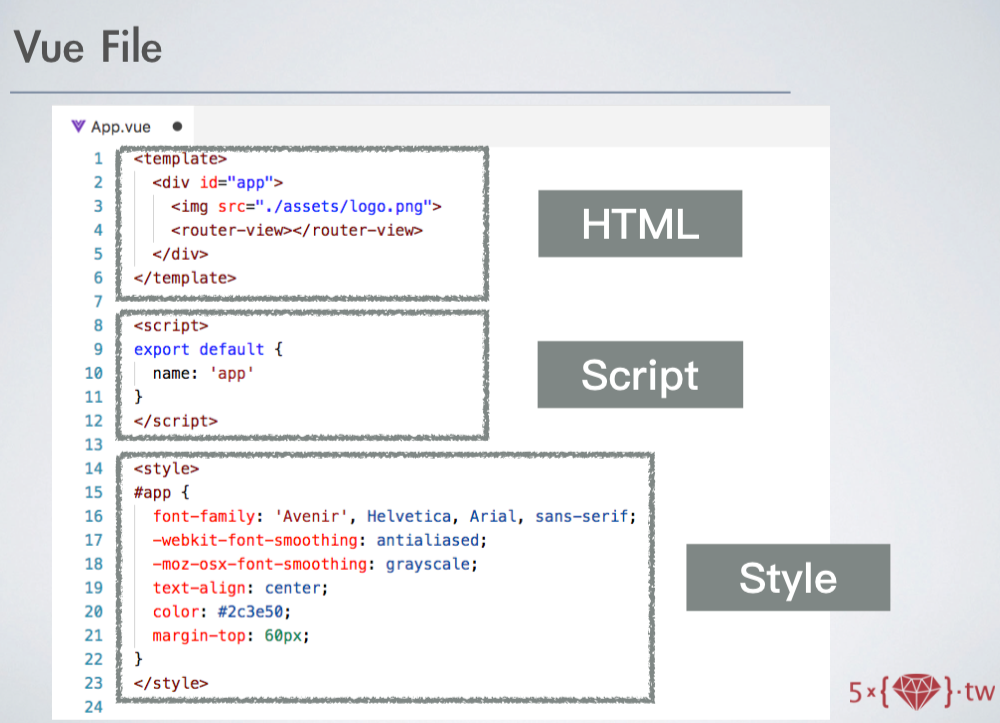Click the name: 'app' line
This screenshot has width=1000, height=723.
pyautogui.click(x=203, y=373)
